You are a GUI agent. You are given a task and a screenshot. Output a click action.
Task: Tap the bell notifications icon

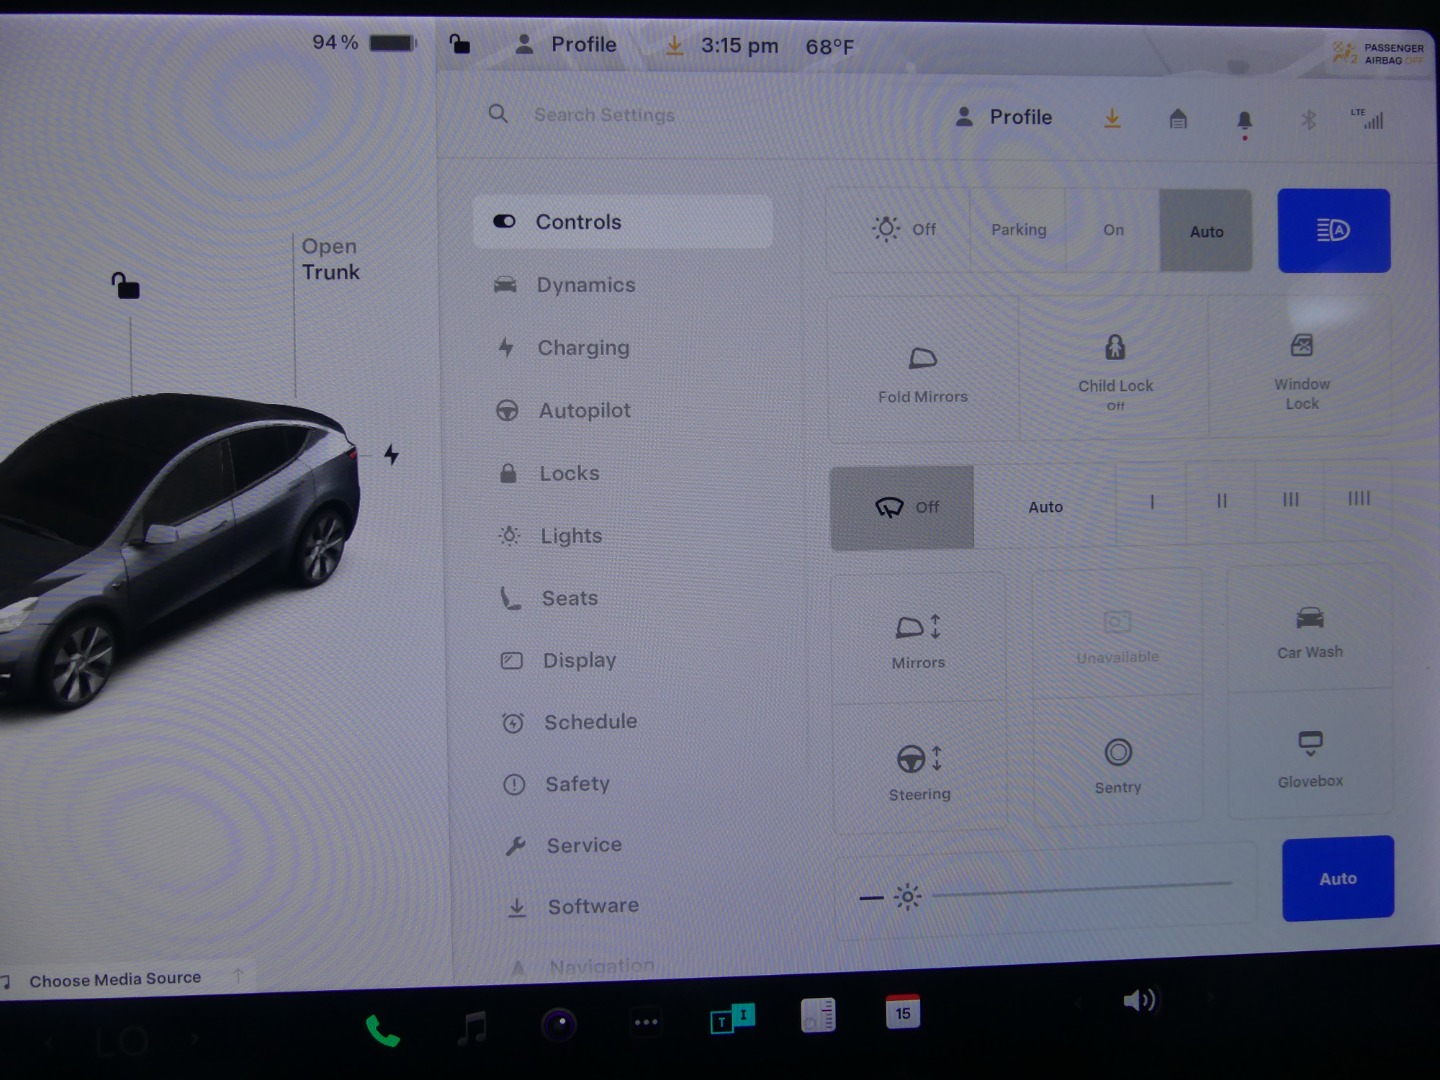coord(1244,121)
